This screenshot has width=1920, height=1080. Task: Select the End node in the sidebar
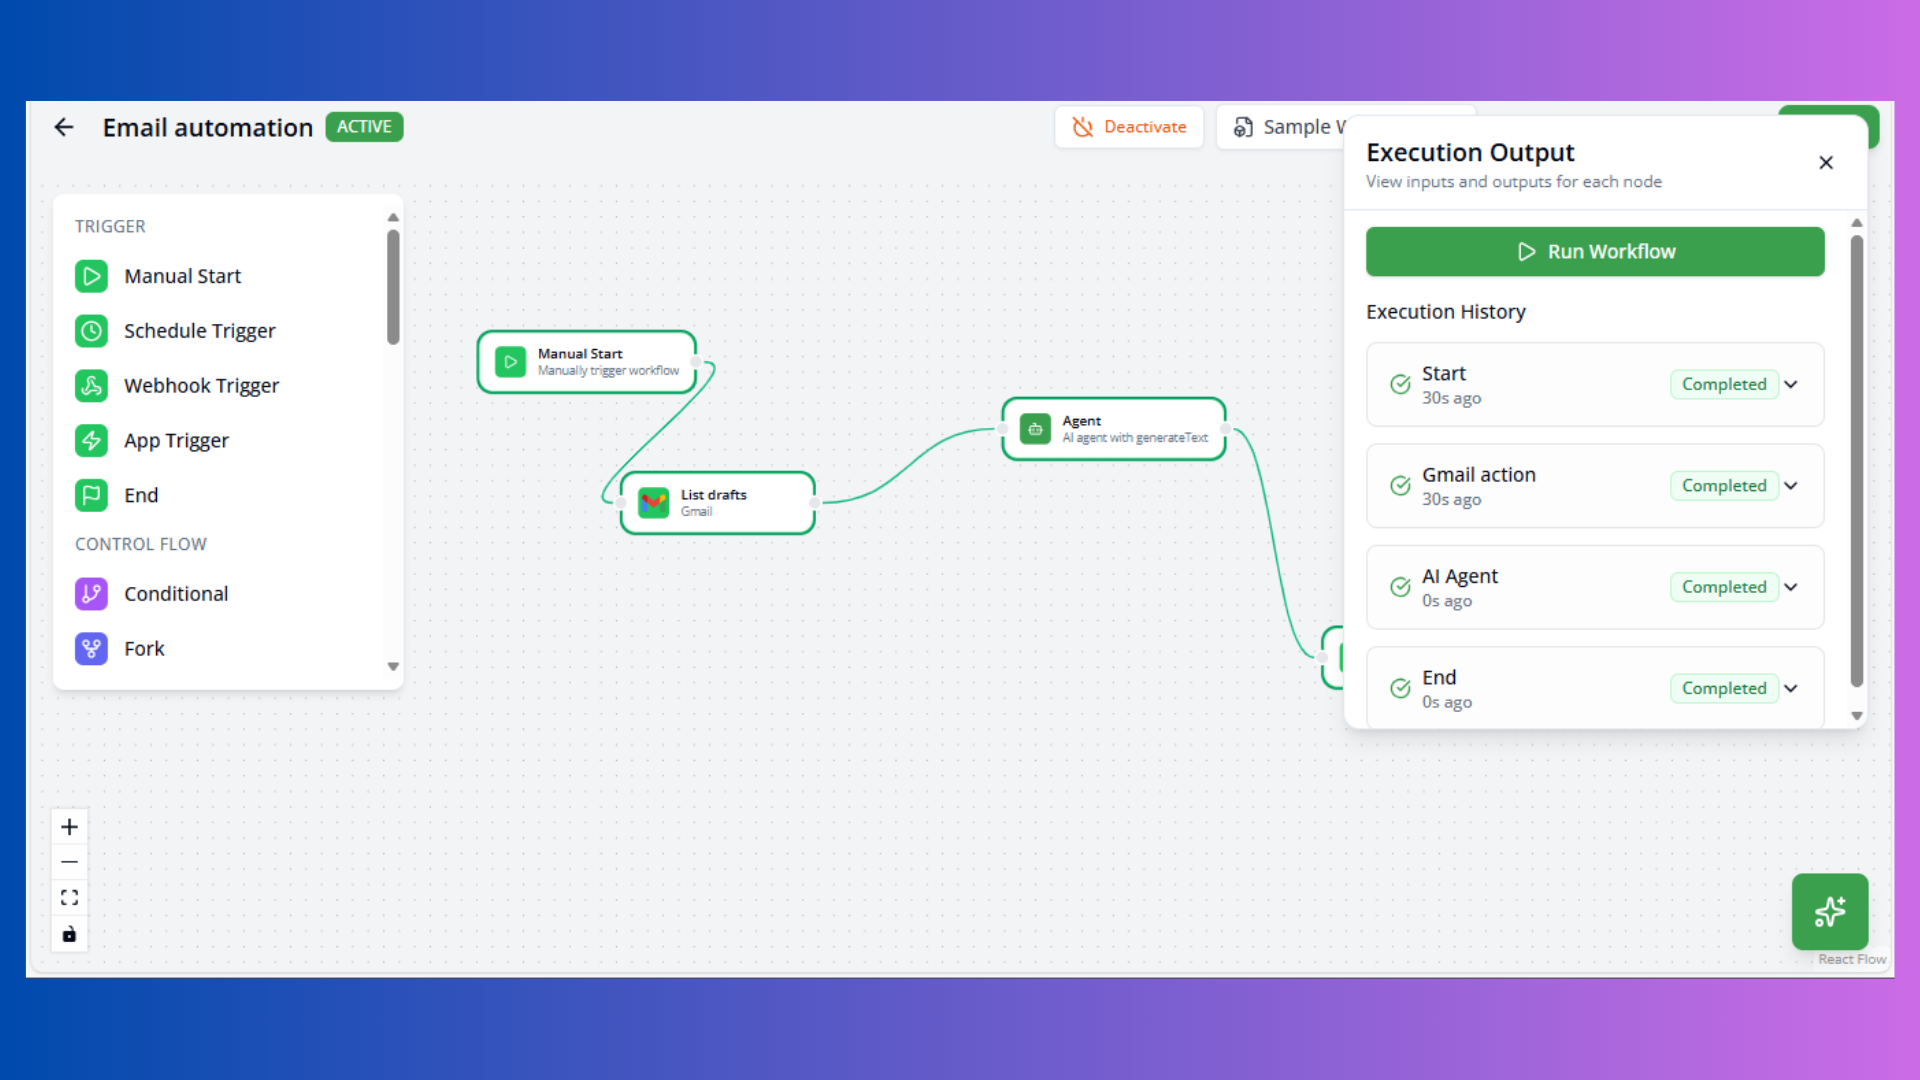coord(142,495)
